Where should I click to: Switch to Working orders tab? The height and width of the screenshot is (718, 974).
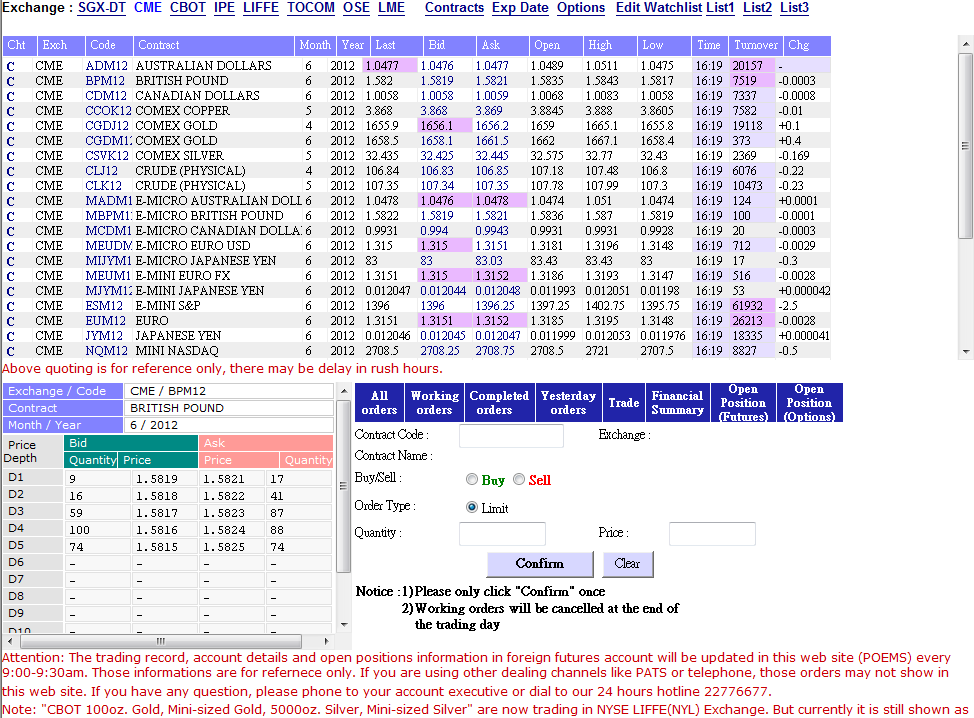coord(434,402)
